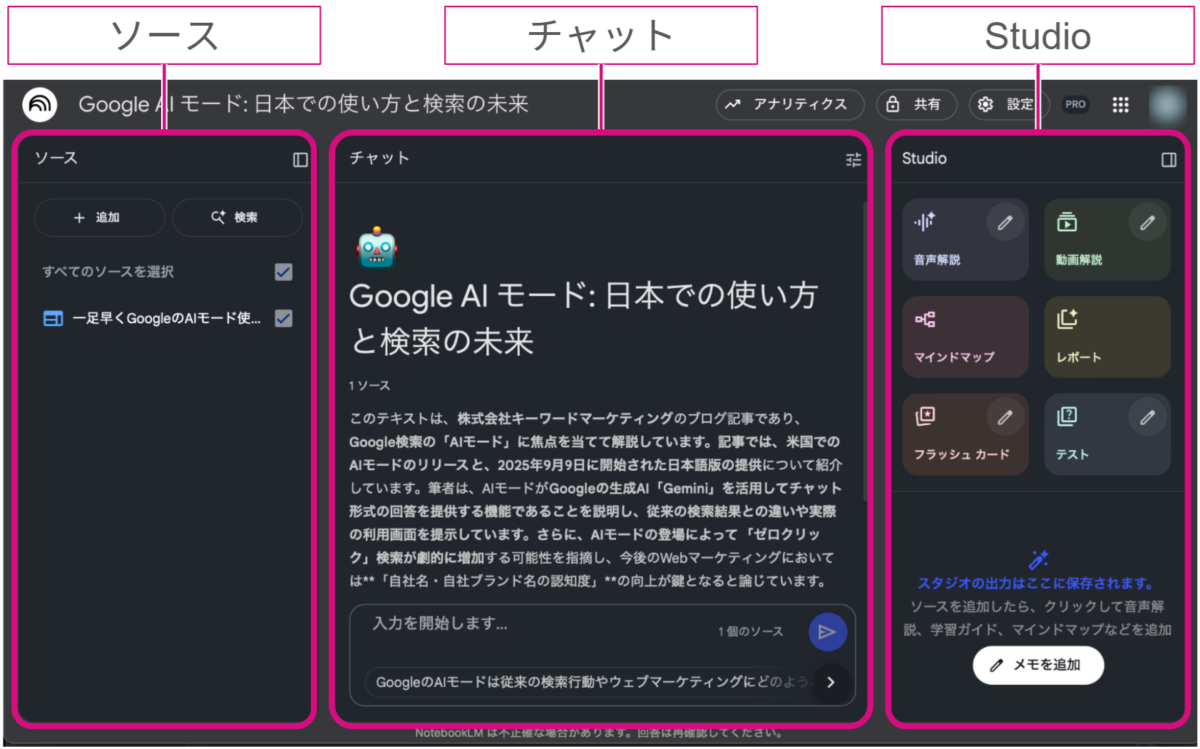
Task: Collapse the Studio panel using its icon
Action: pyautogui.click(x=1168, y=159)
